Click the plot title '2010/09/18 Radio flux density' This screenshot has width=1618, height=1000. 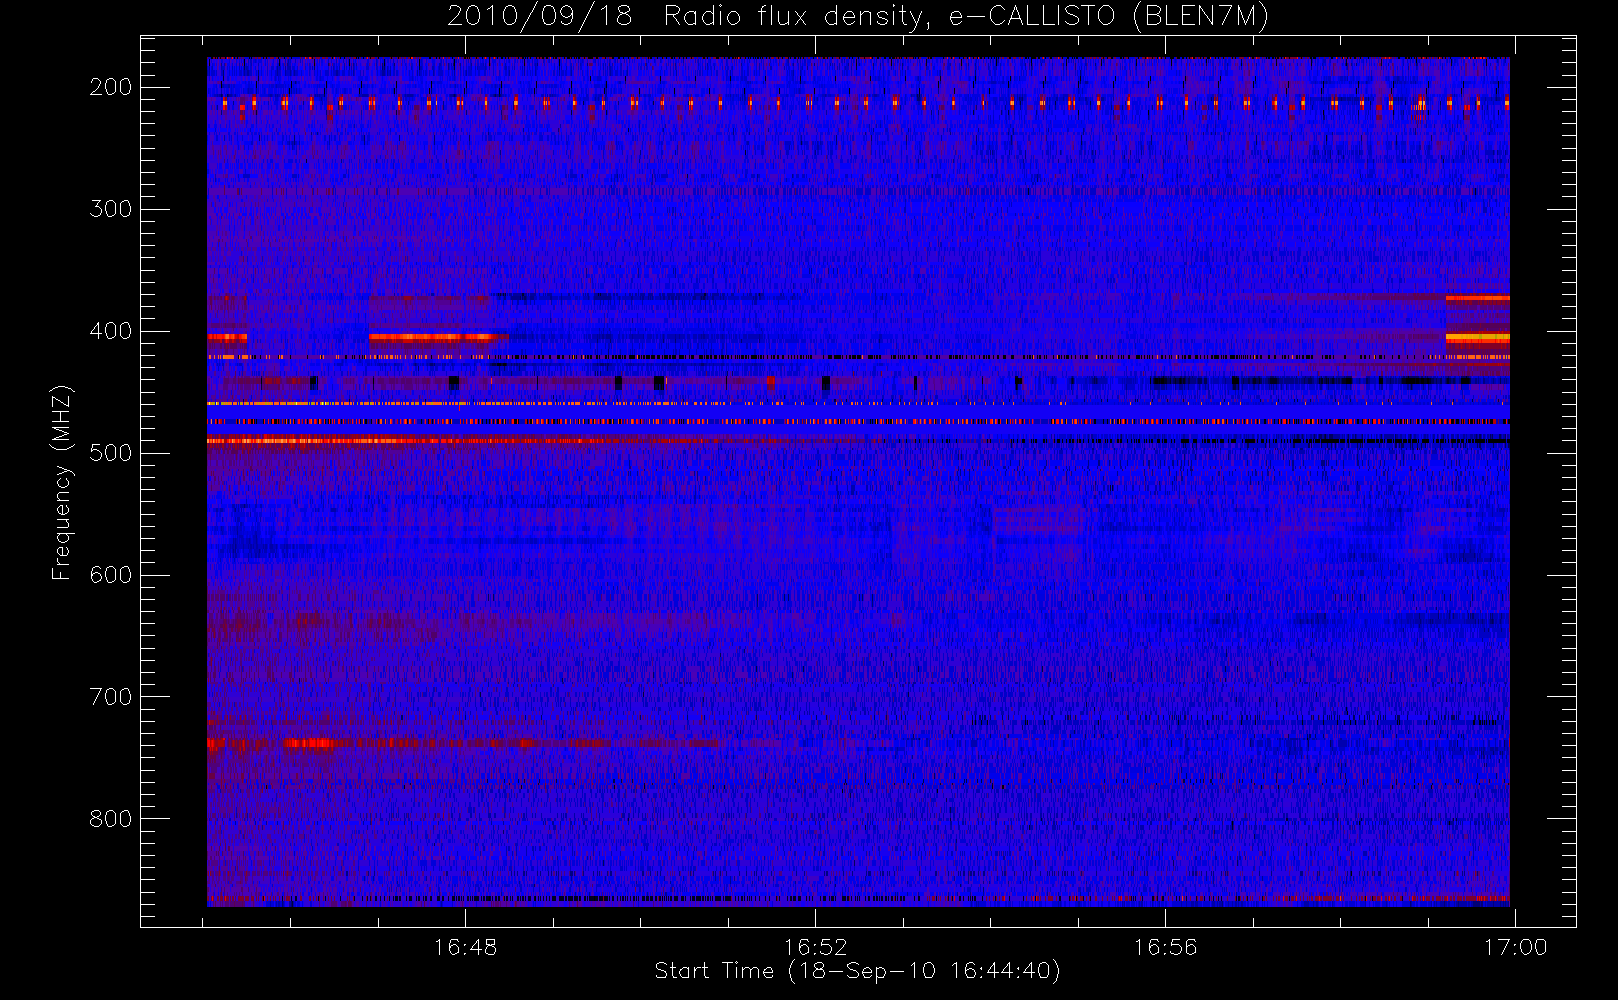click(858, 16)
